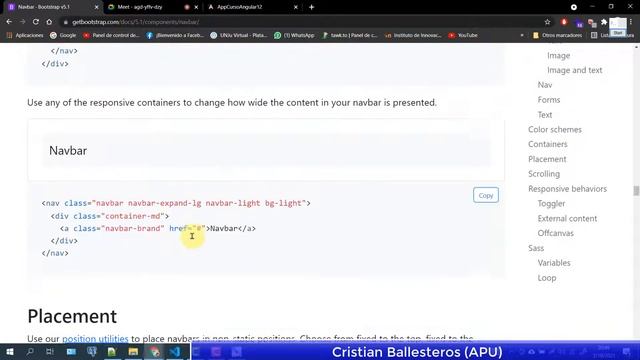Open the Bienvenido a Facebook bookmark

(175, 36)
